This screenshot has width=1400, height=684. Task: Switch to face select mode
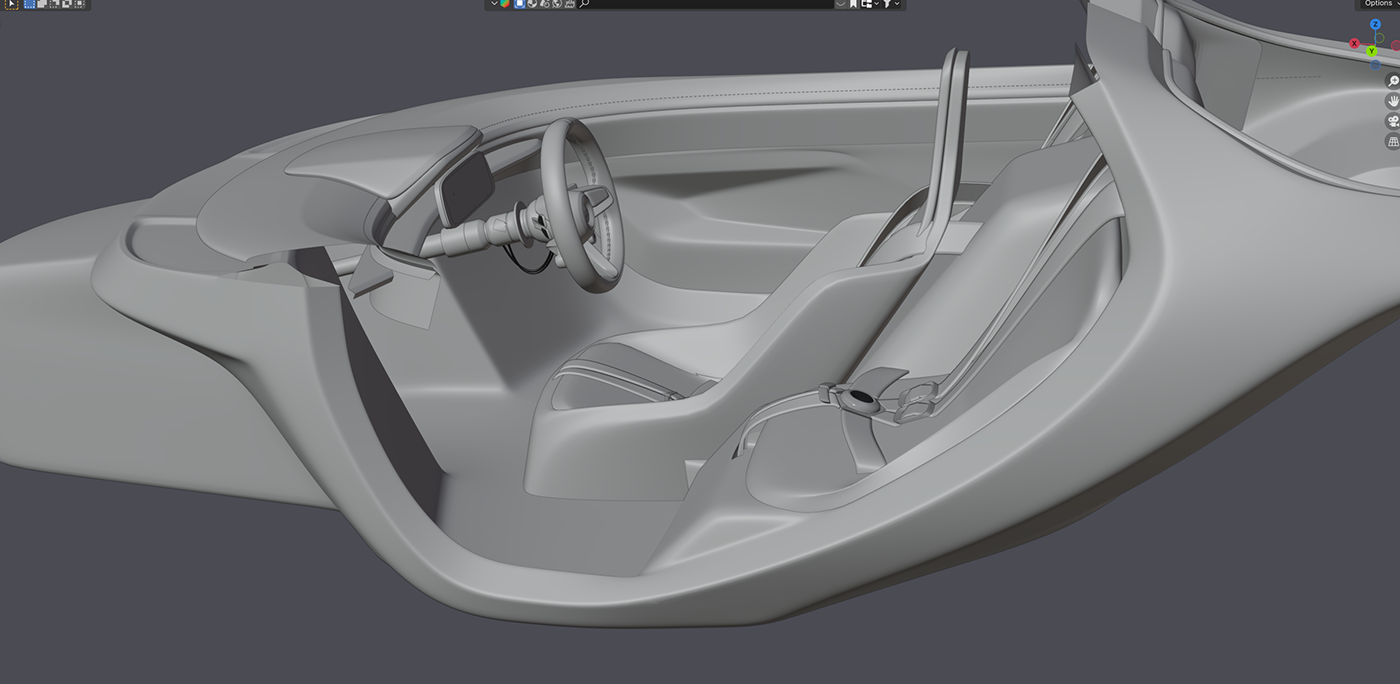pyautogui.click(x=54, y=5)
